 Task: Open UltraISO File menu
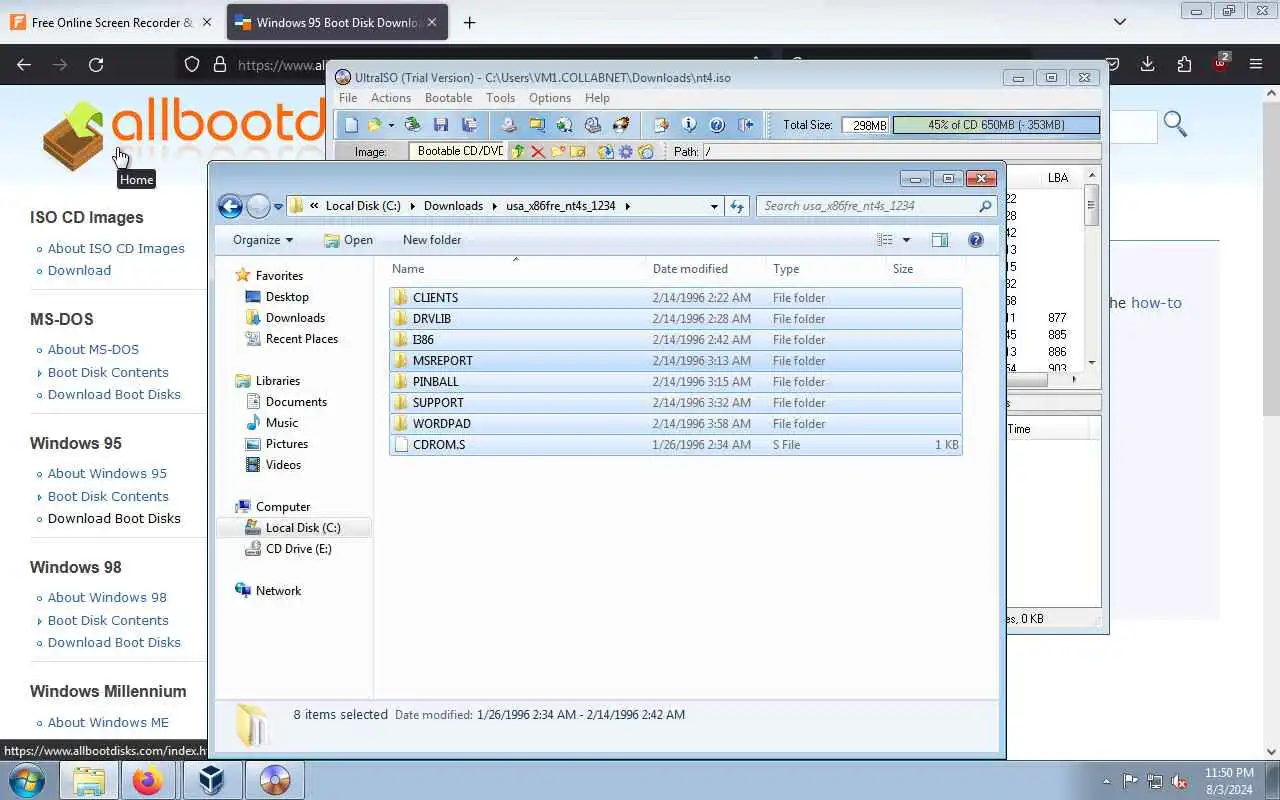coord(348,98)
